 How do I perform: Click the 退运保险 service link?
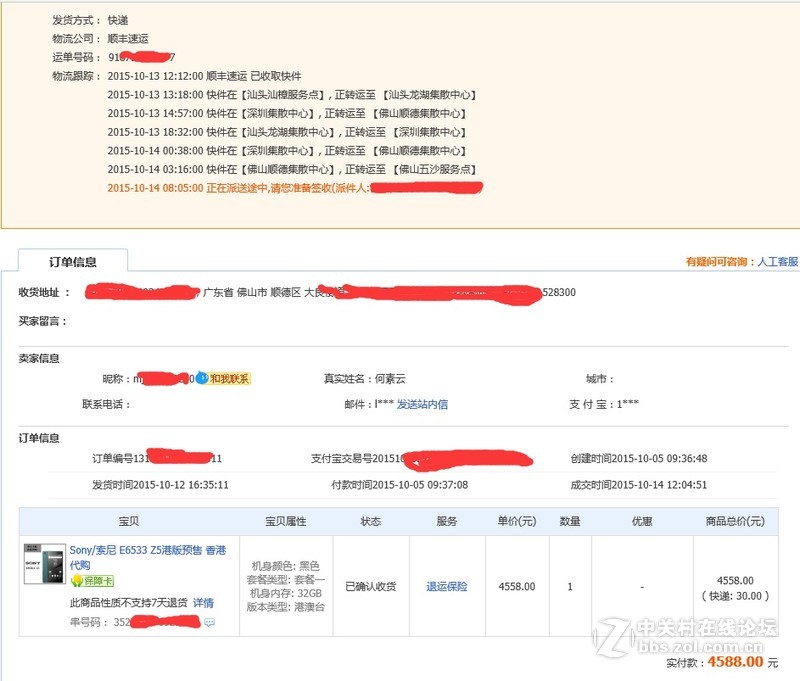(x=446, y=587)
